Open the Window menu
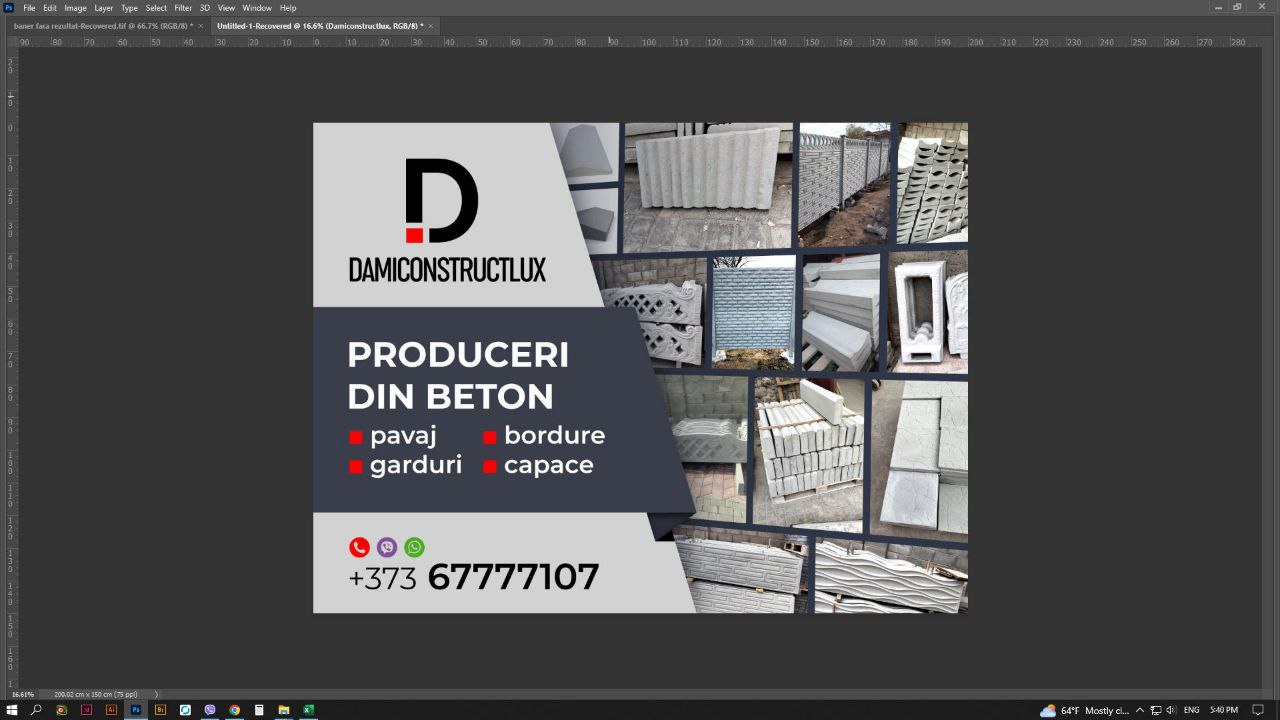This screenshot has height=720, width=1280. point(257,8)
